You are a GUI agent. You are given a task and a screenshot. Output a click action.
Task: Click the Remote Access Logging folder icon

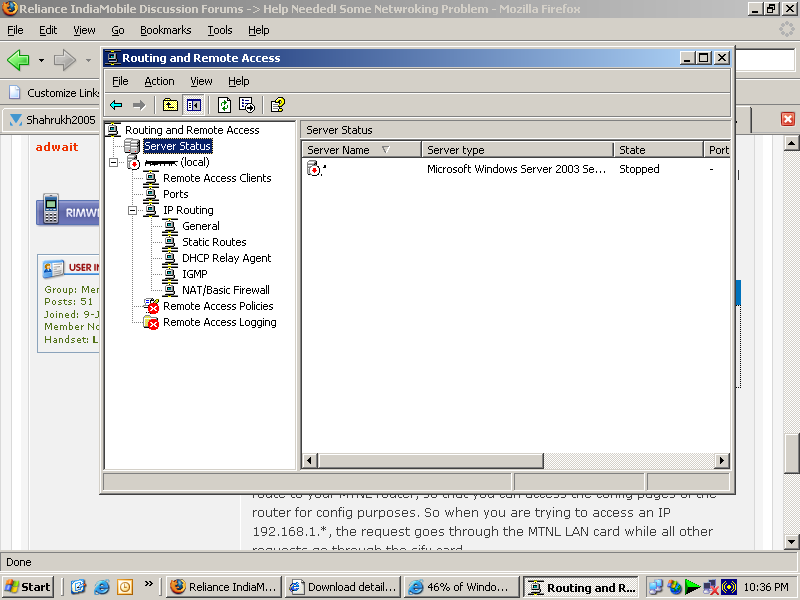coord(151,322)
